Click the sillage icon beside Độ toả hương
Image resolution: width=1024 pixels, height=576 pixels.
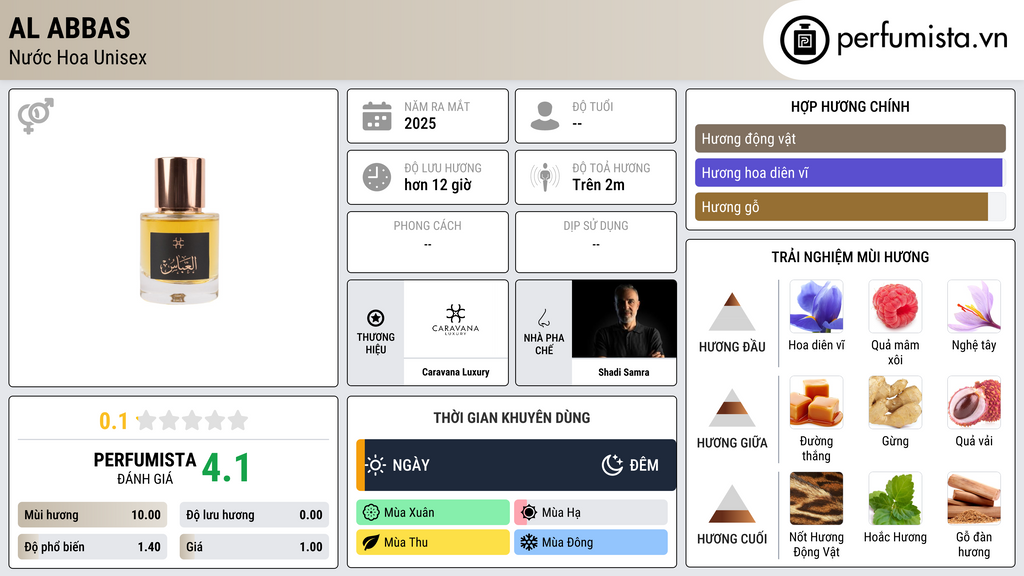545,177
